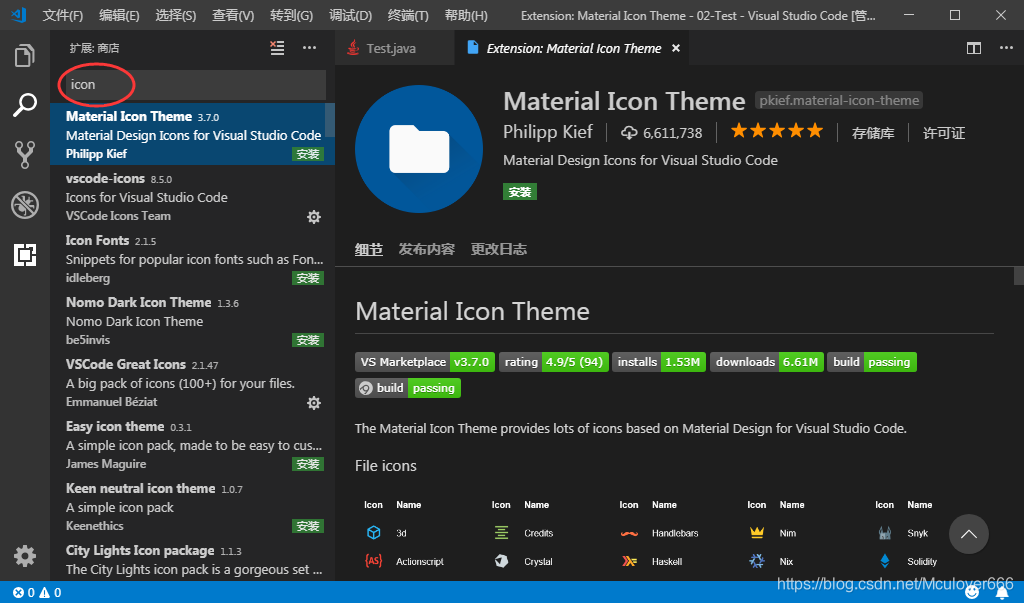Click 安装 button under Material Icon Theme header
The image size is (1024, 603).
pyautogui.click(x=520, y=192)
